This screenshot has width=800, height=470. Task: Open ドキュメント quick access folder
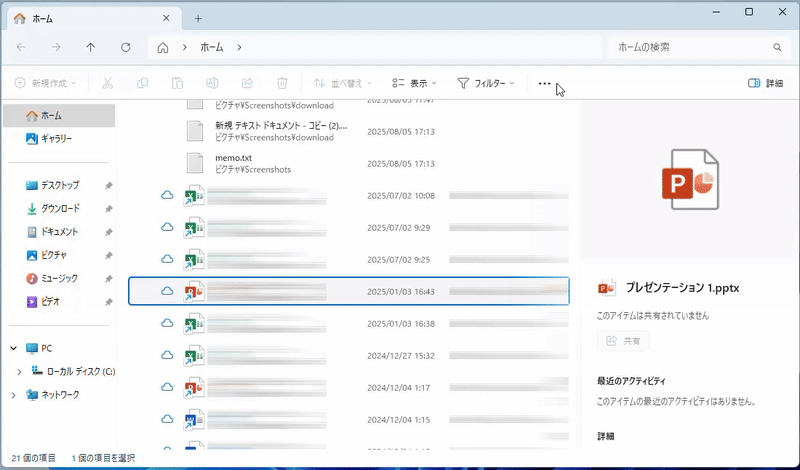pos(59,232)
